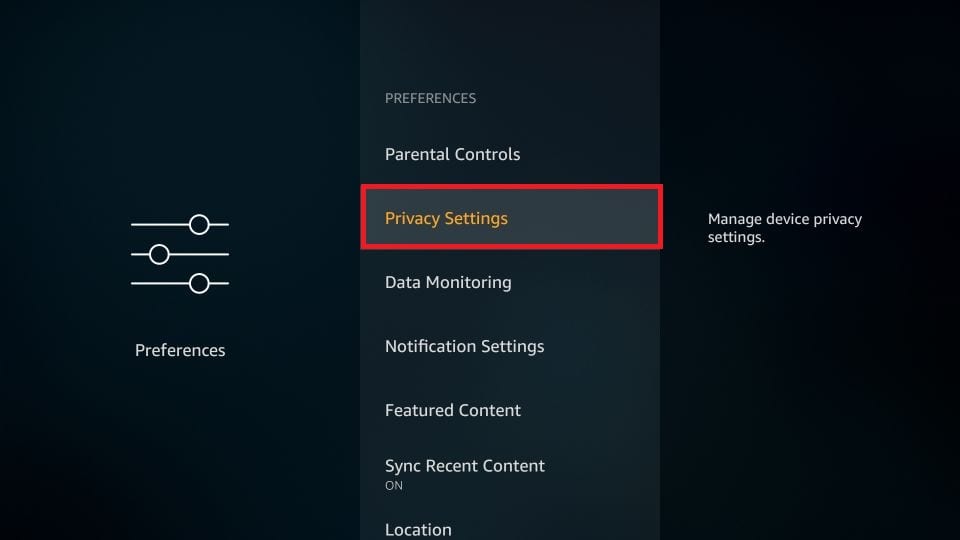Click the PREFERENCES section header
The image size is (960, 540).
tap(430, 98)
